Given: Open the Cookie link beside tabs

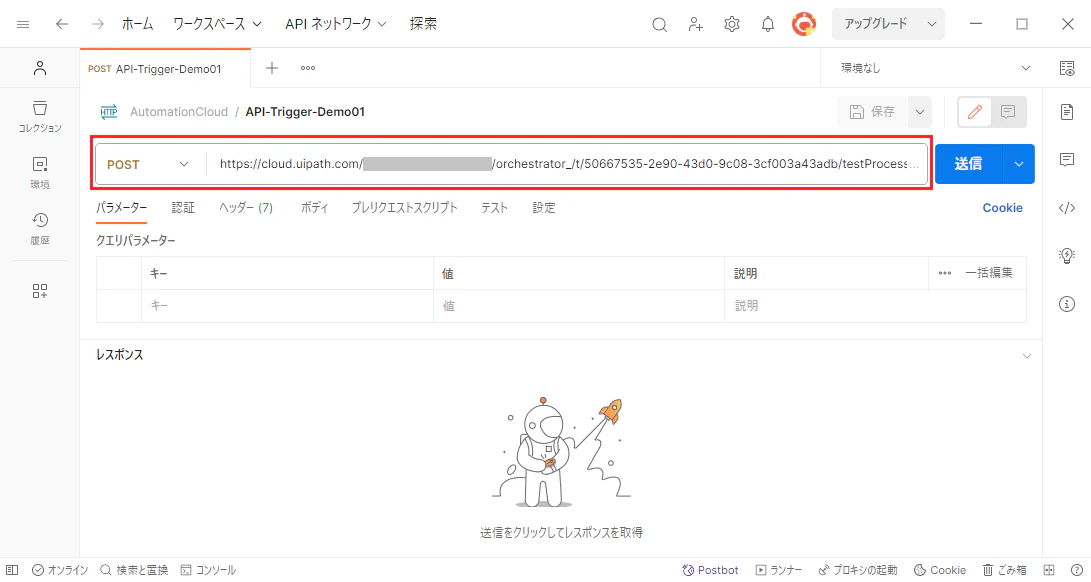Looking at the screenshot, I should [x=1002, y=207].
